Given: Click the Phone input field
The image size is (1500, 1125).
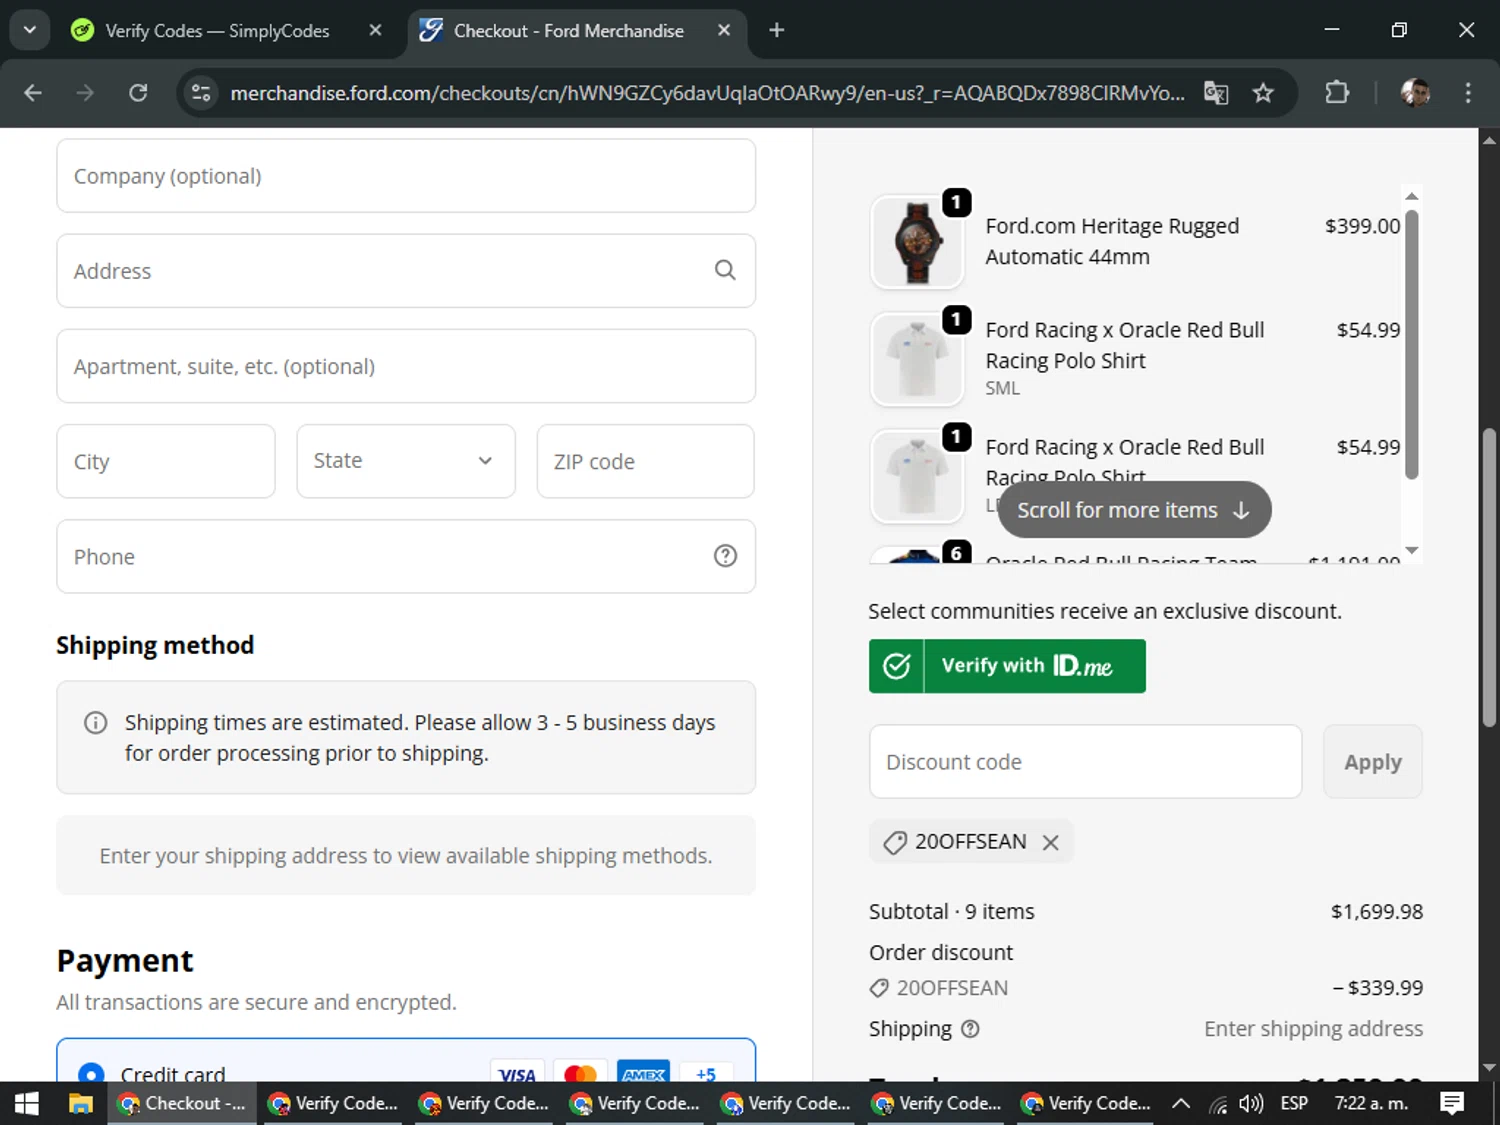Looking at the screenshot, I should pyautogui.click(x=406, y=556).
